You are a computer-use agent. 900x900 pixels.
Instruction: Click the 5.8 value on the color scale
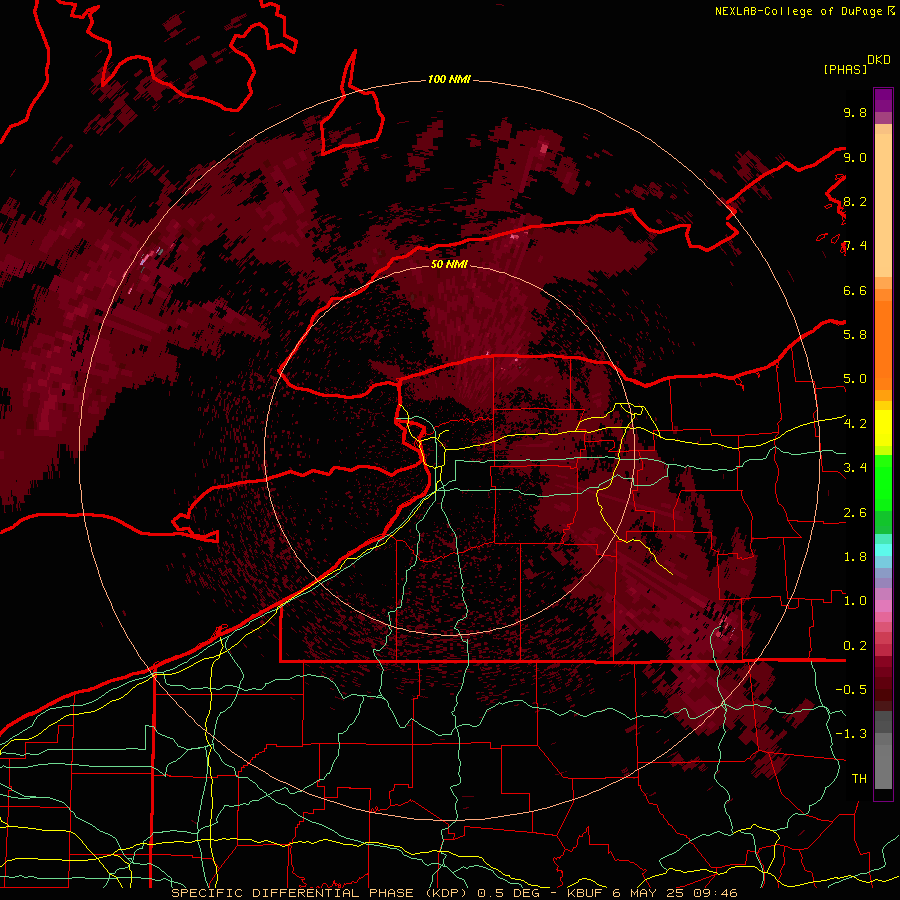[x=855, y=334]
